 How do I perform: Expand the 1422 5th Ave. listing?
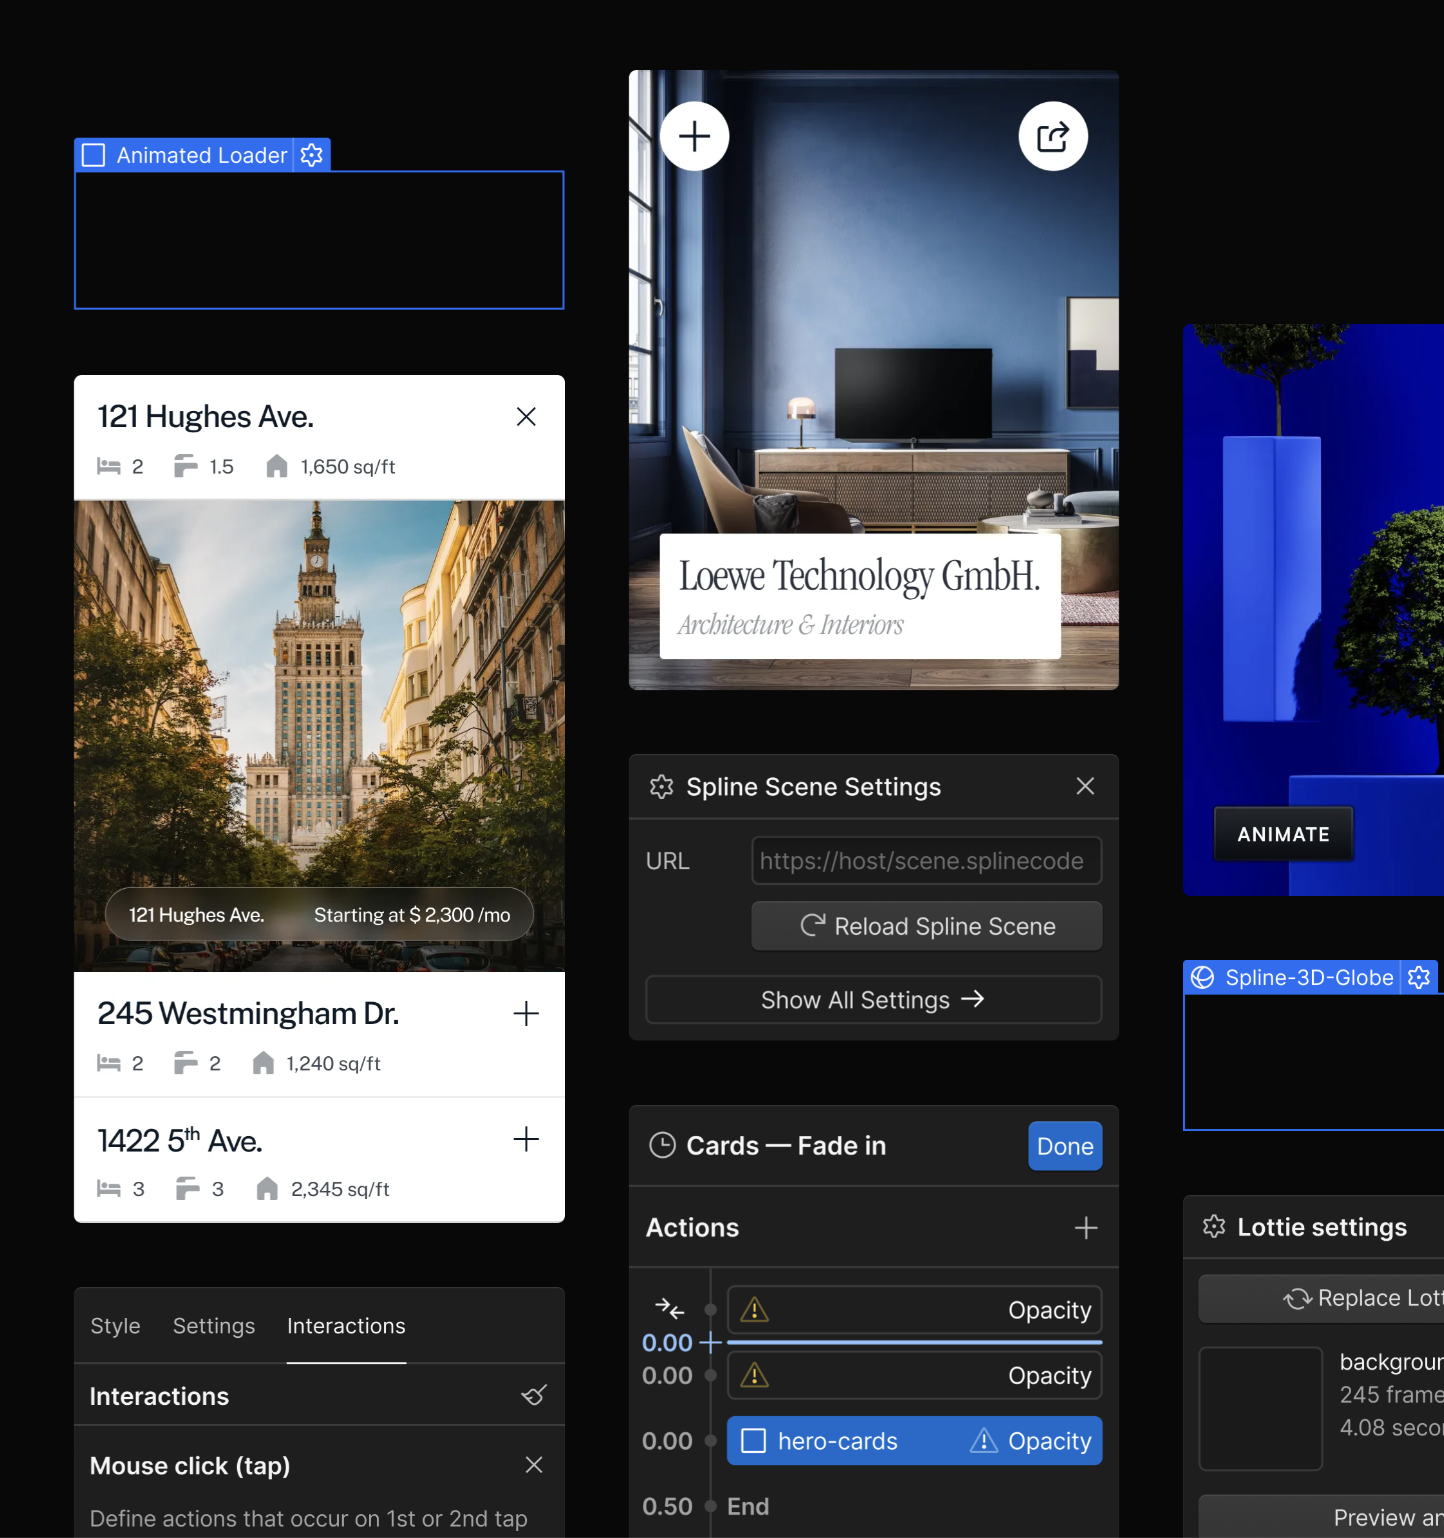pyautogui.click(x=526, y=1140)
